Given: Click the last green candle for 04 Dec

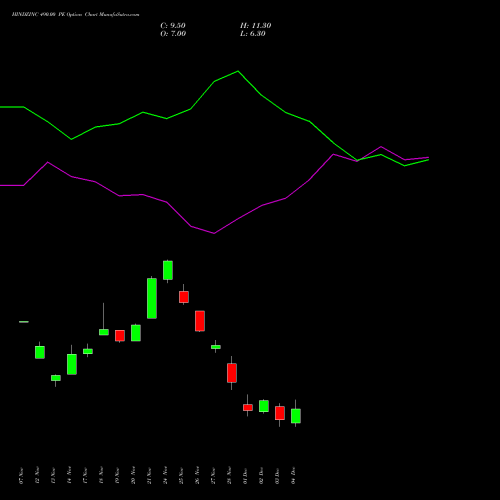Looking at the screenshot, I should [296, 416].
